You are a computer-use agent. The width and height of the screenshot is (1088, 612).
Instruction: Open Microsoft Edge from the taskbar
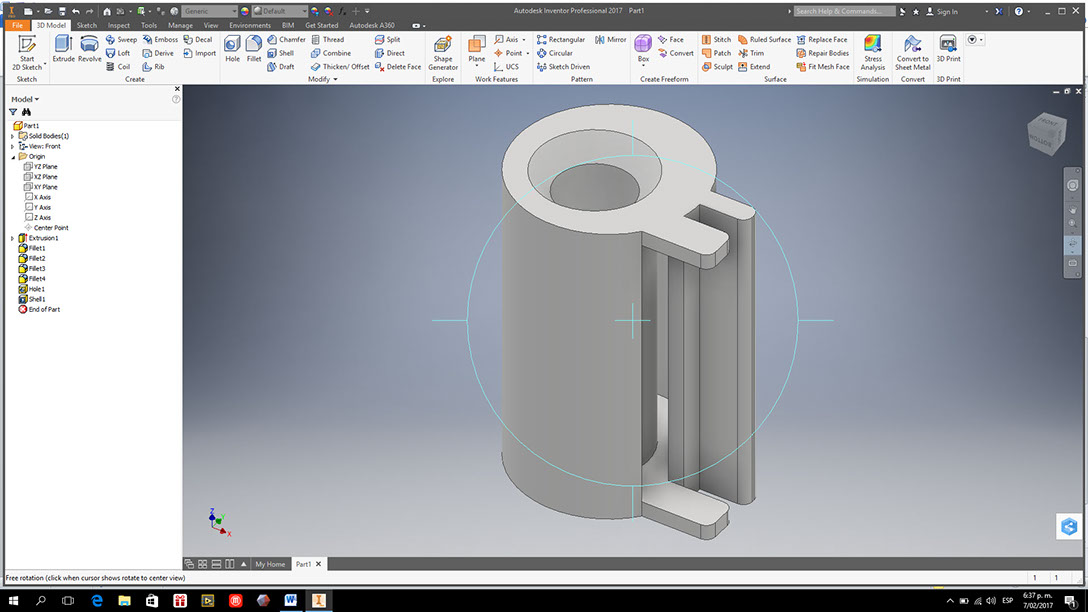[96, 600]
